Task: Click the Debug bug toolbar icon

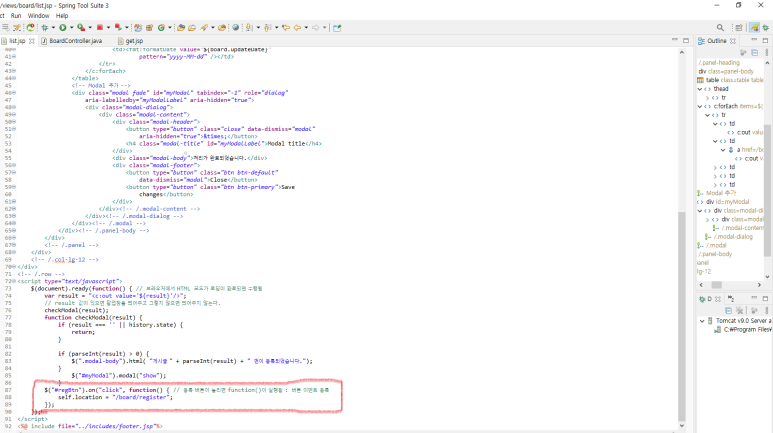Action: [x=45, y=28]
